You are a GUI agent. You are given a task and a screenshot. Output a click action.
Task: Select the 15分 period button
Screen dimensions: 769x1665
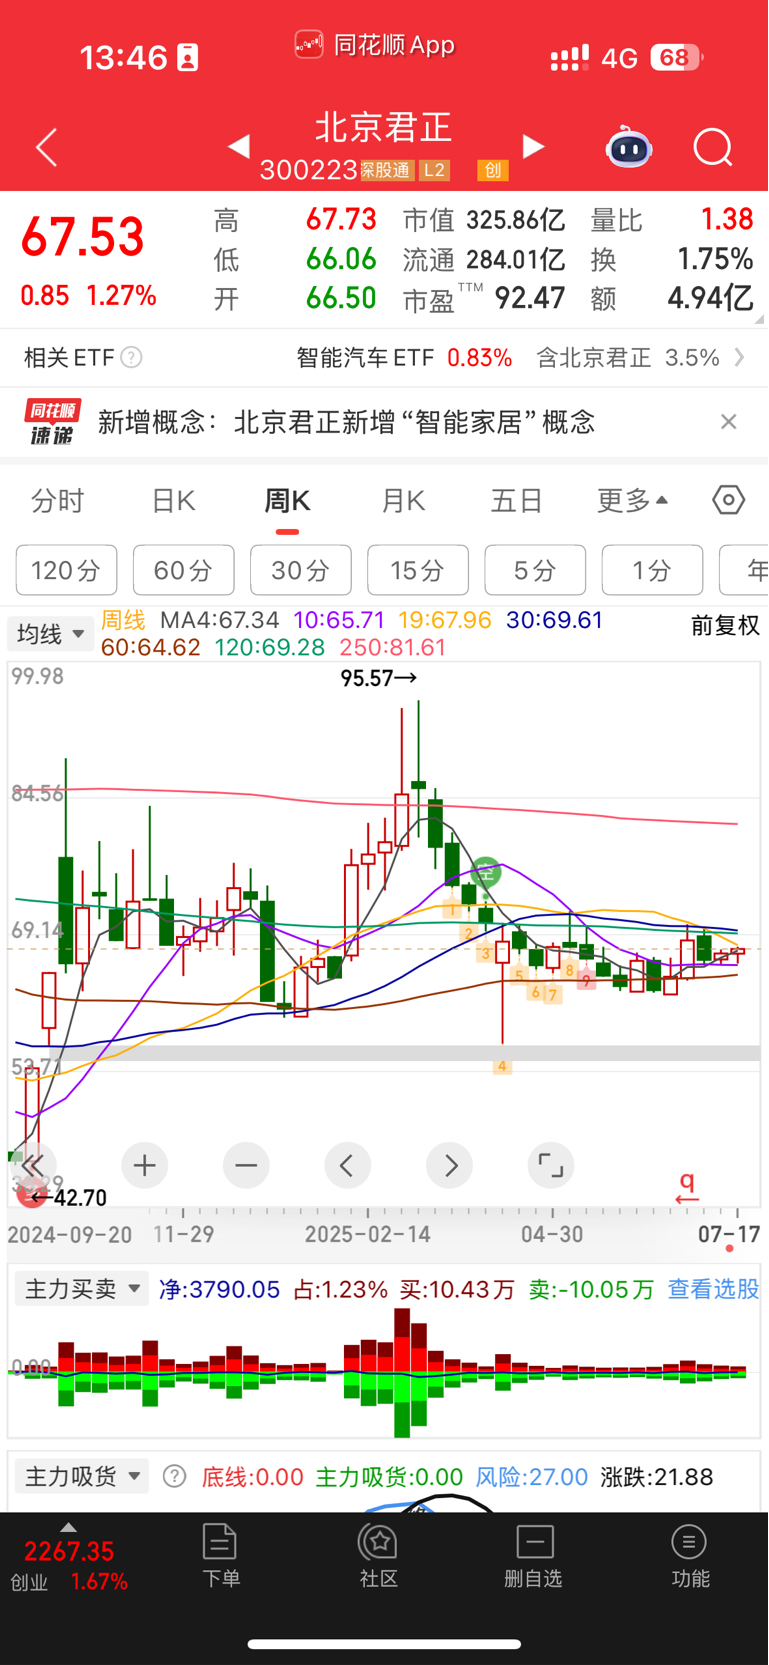tap(418, 570)
